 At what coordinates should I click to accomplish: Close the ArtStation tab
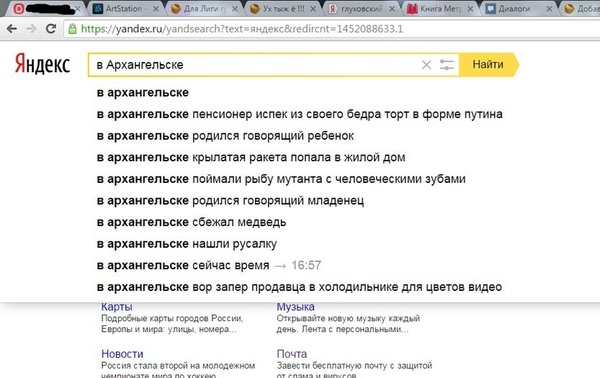(156, 9)
